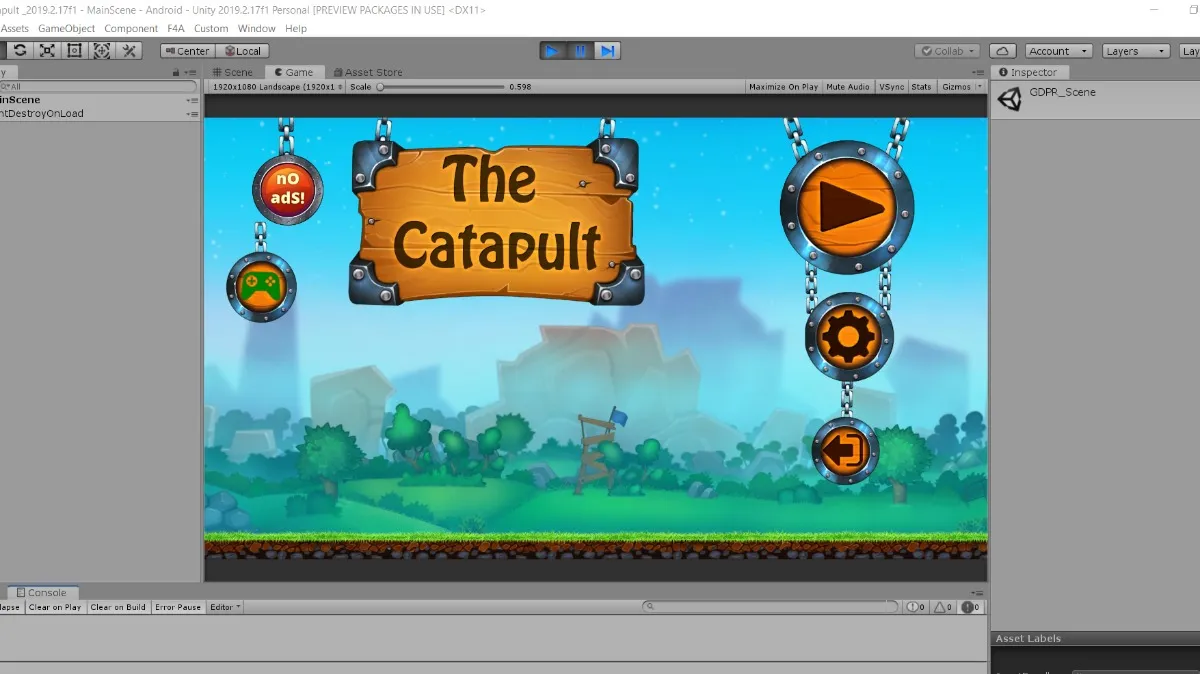The image size is (1200, 674).
Task: Step one frame forward in the editor
Action: point(608,51)
